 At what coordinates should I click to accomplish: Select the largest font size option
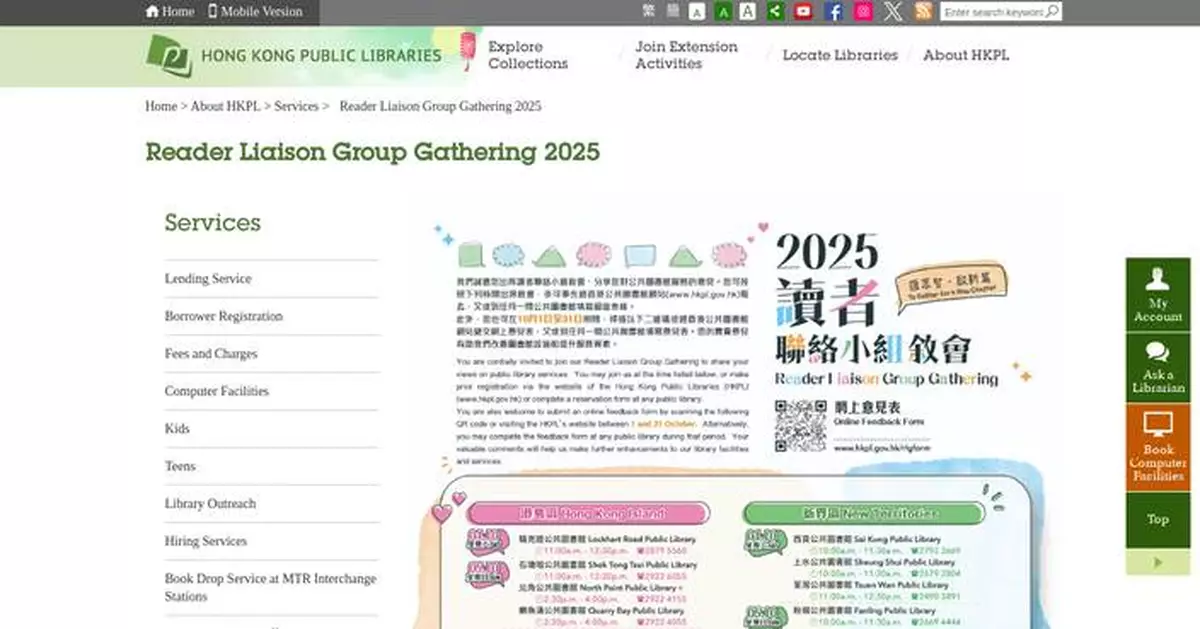coord(748,11)
